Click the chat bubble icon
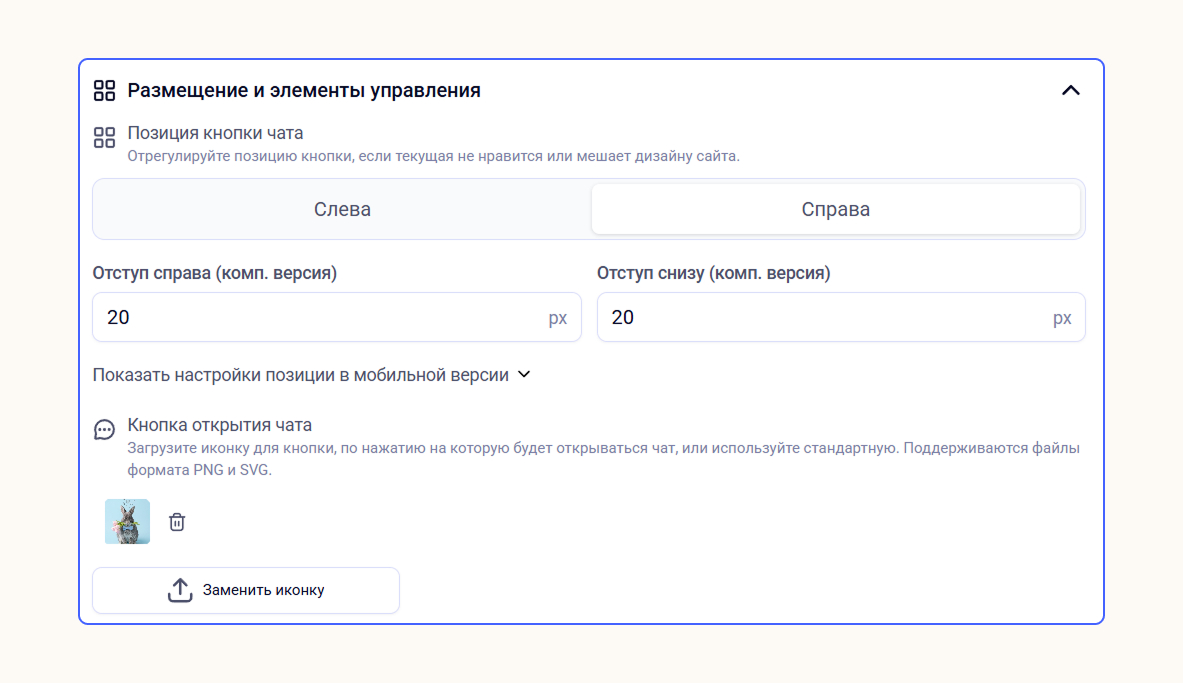The image size is (1183, 683). (104, 430)
